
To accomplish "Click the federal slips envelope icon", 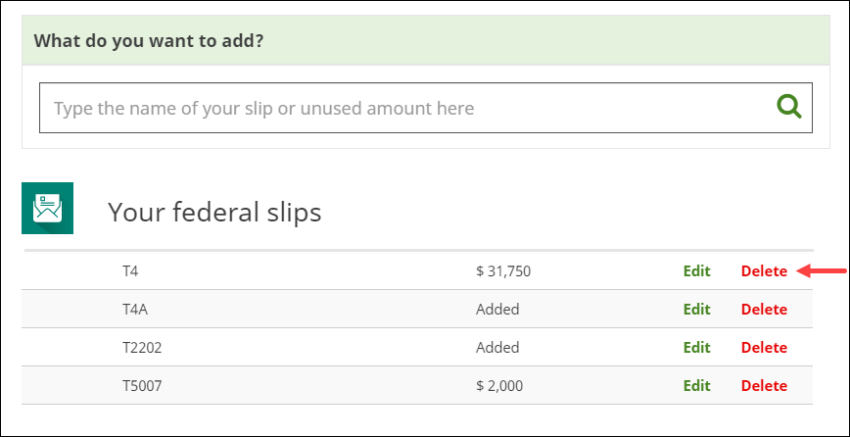I will (47, 208).
